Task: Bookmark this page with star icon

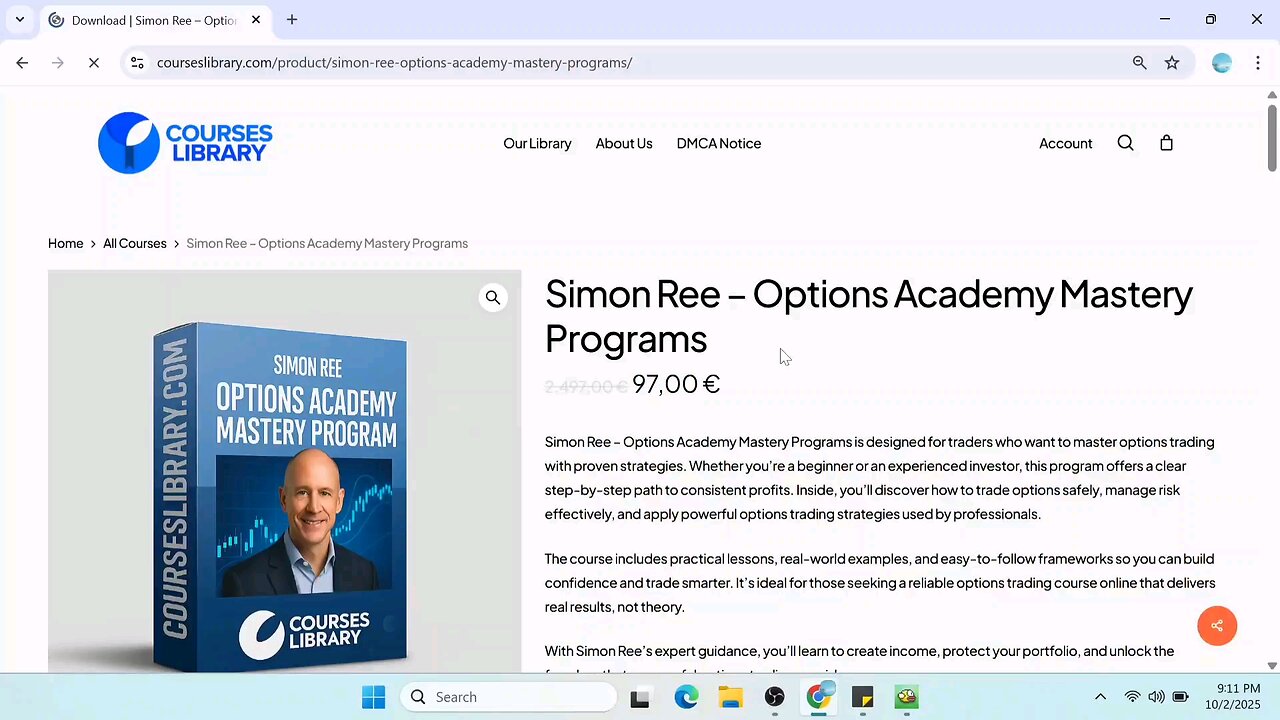Action: tap(1172, 62)
